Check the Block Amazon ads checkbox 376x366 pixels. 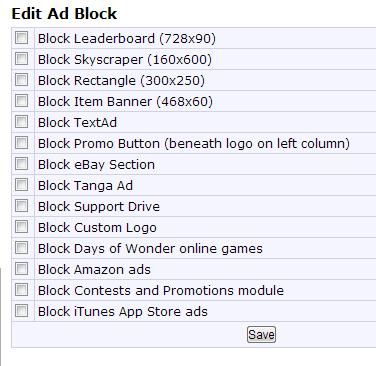[21, 268]
